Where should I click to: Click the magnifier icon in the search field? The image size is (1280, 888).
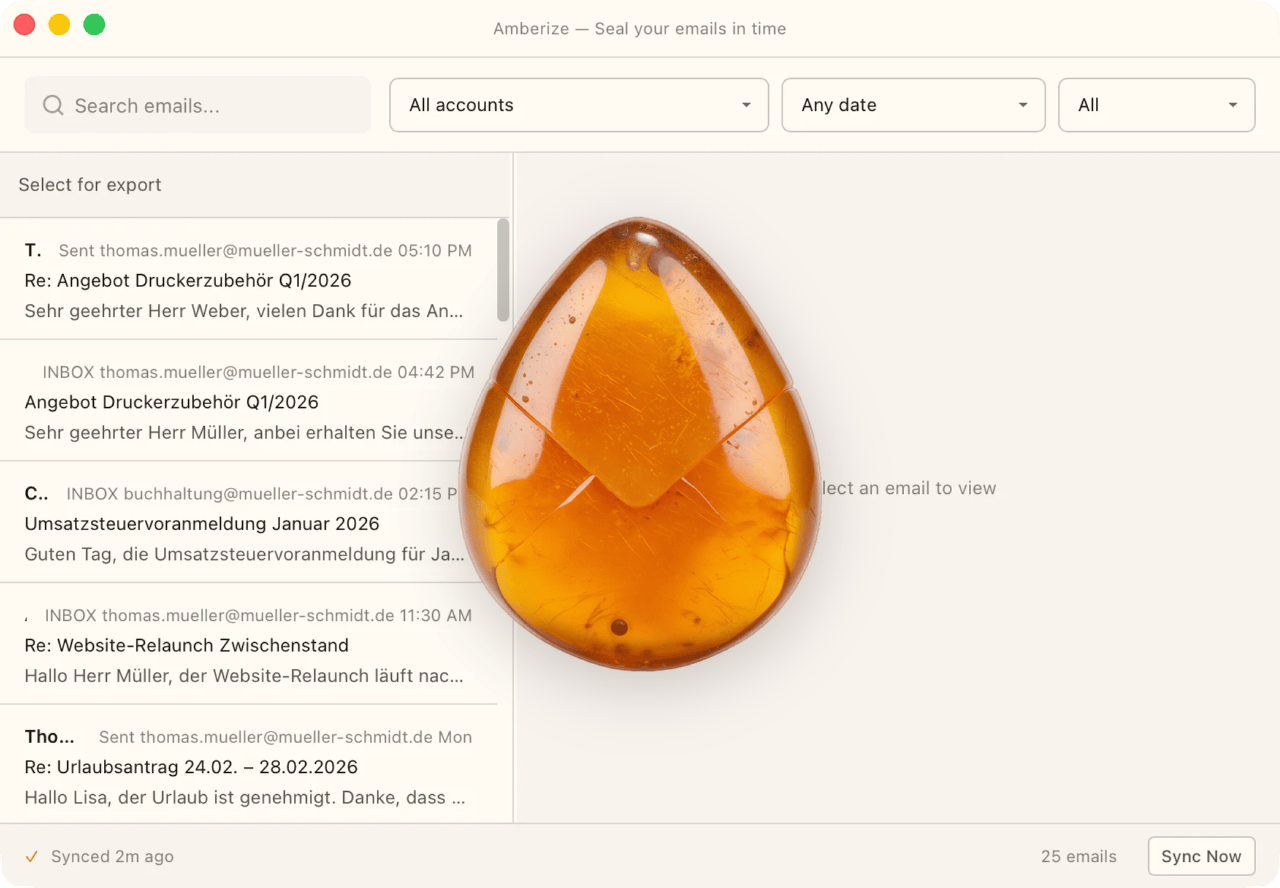tap(52, 104)
